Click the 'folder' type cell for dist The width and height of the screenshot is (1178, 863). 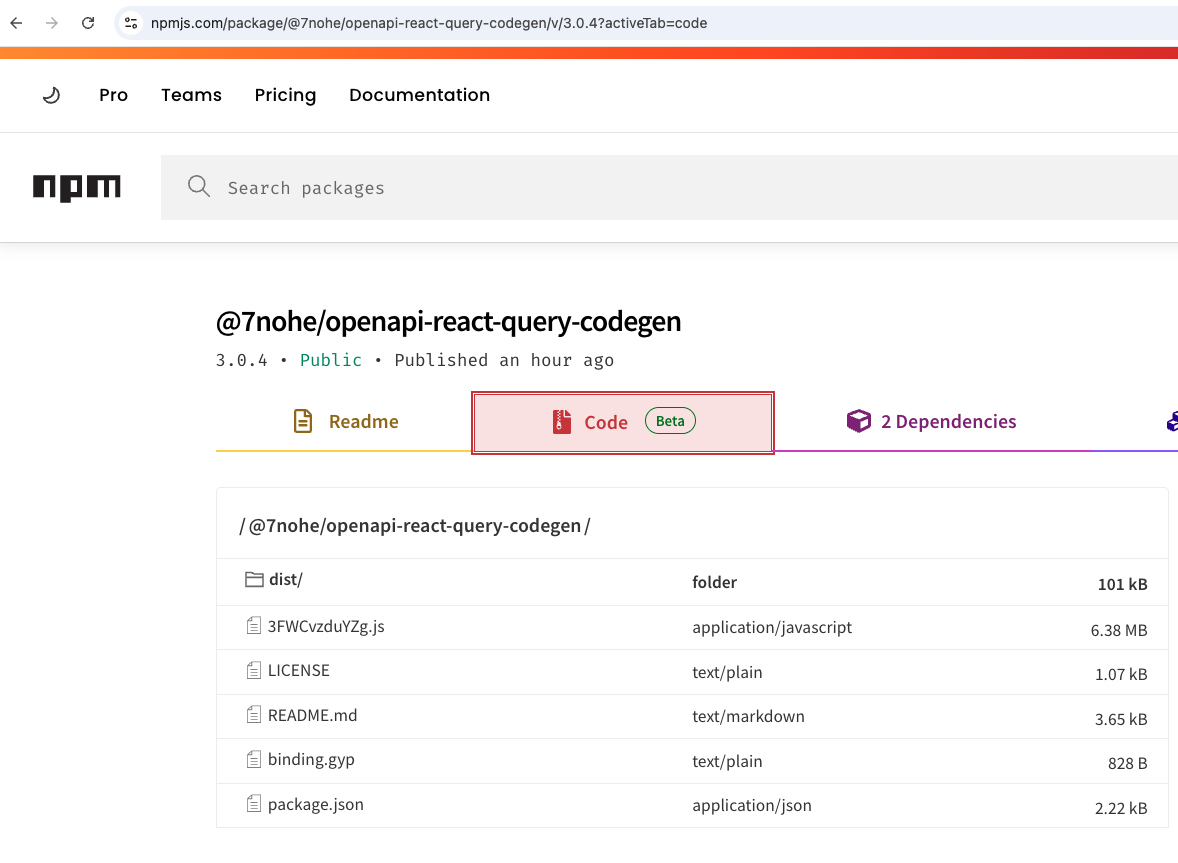click(x=714, y=583)
